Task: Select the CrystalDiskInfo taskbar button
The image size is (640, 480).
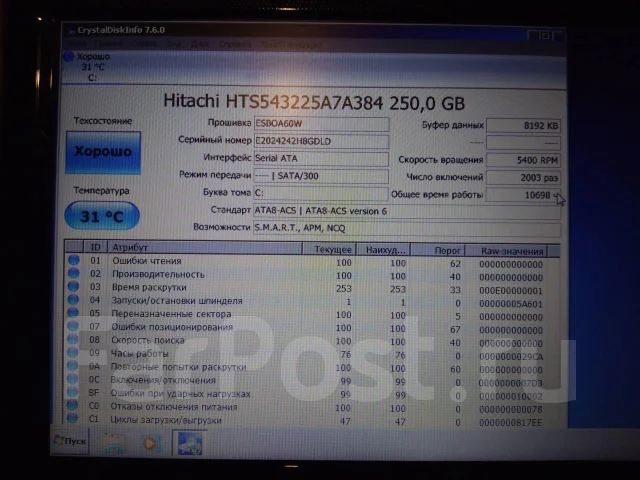Action: [x=189, y=442]
